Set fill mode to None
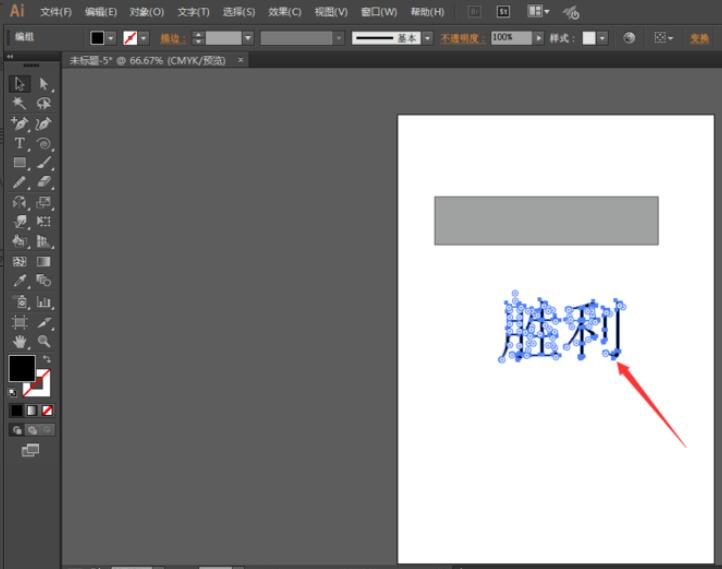 coord(47,410)
